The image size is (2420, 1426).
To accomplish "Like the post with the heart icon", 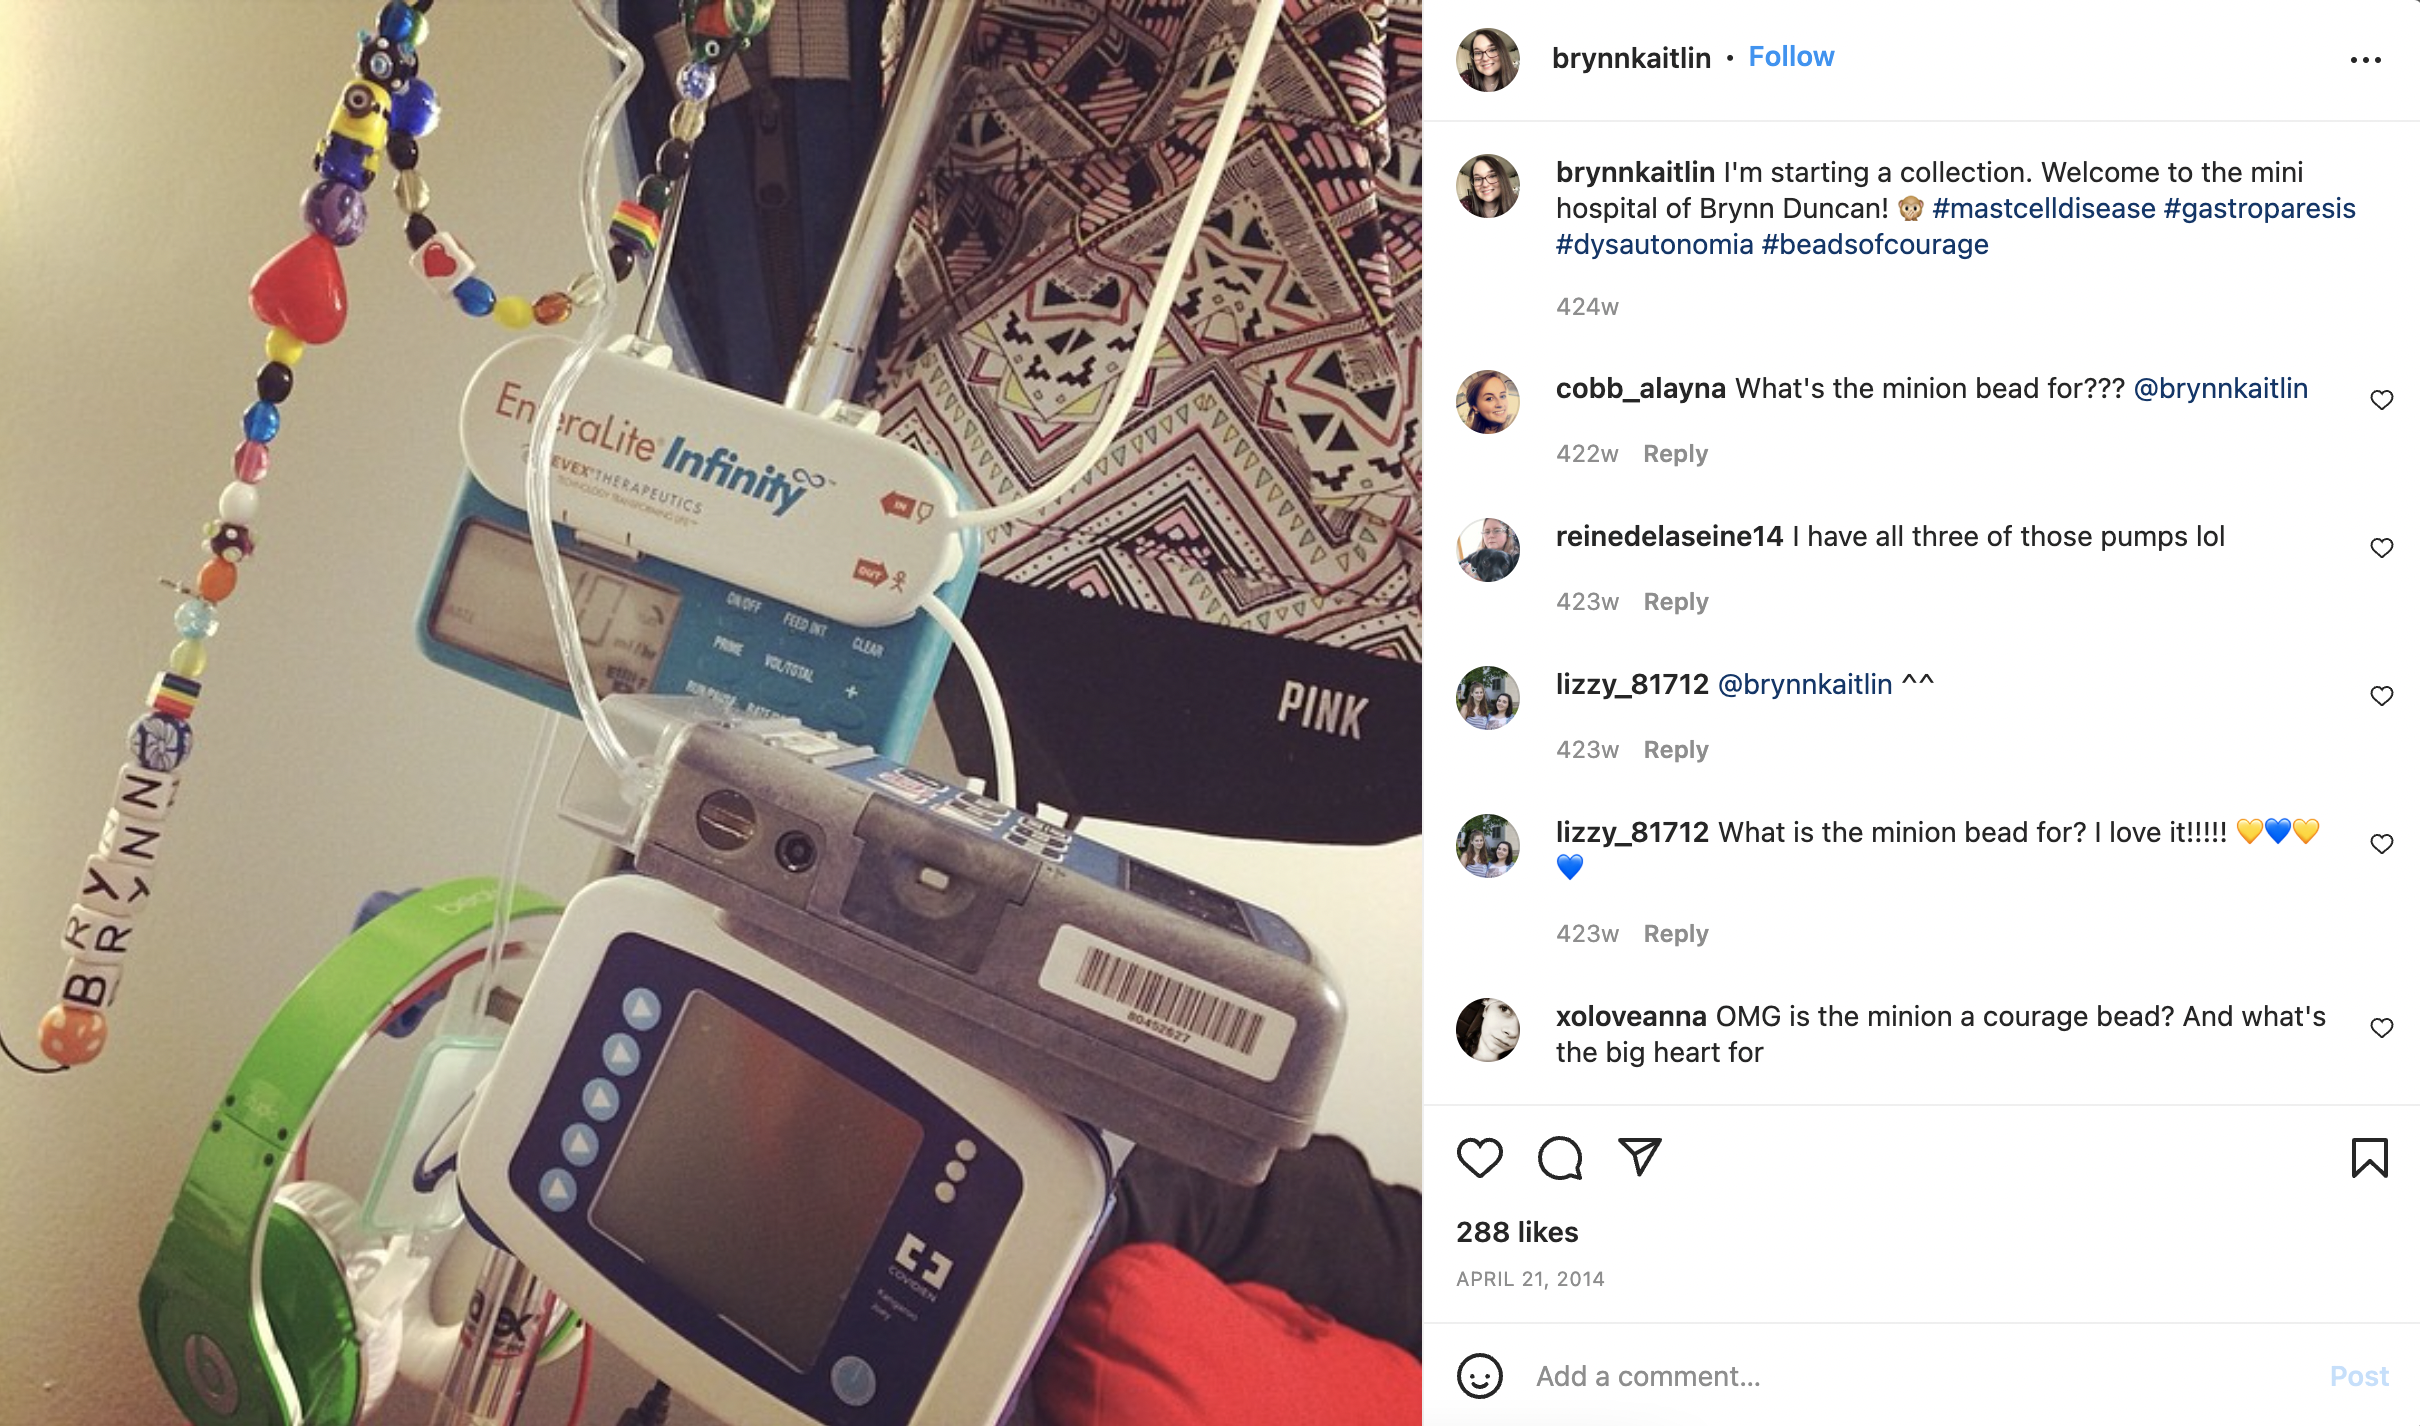I will coord(1479,1158).
